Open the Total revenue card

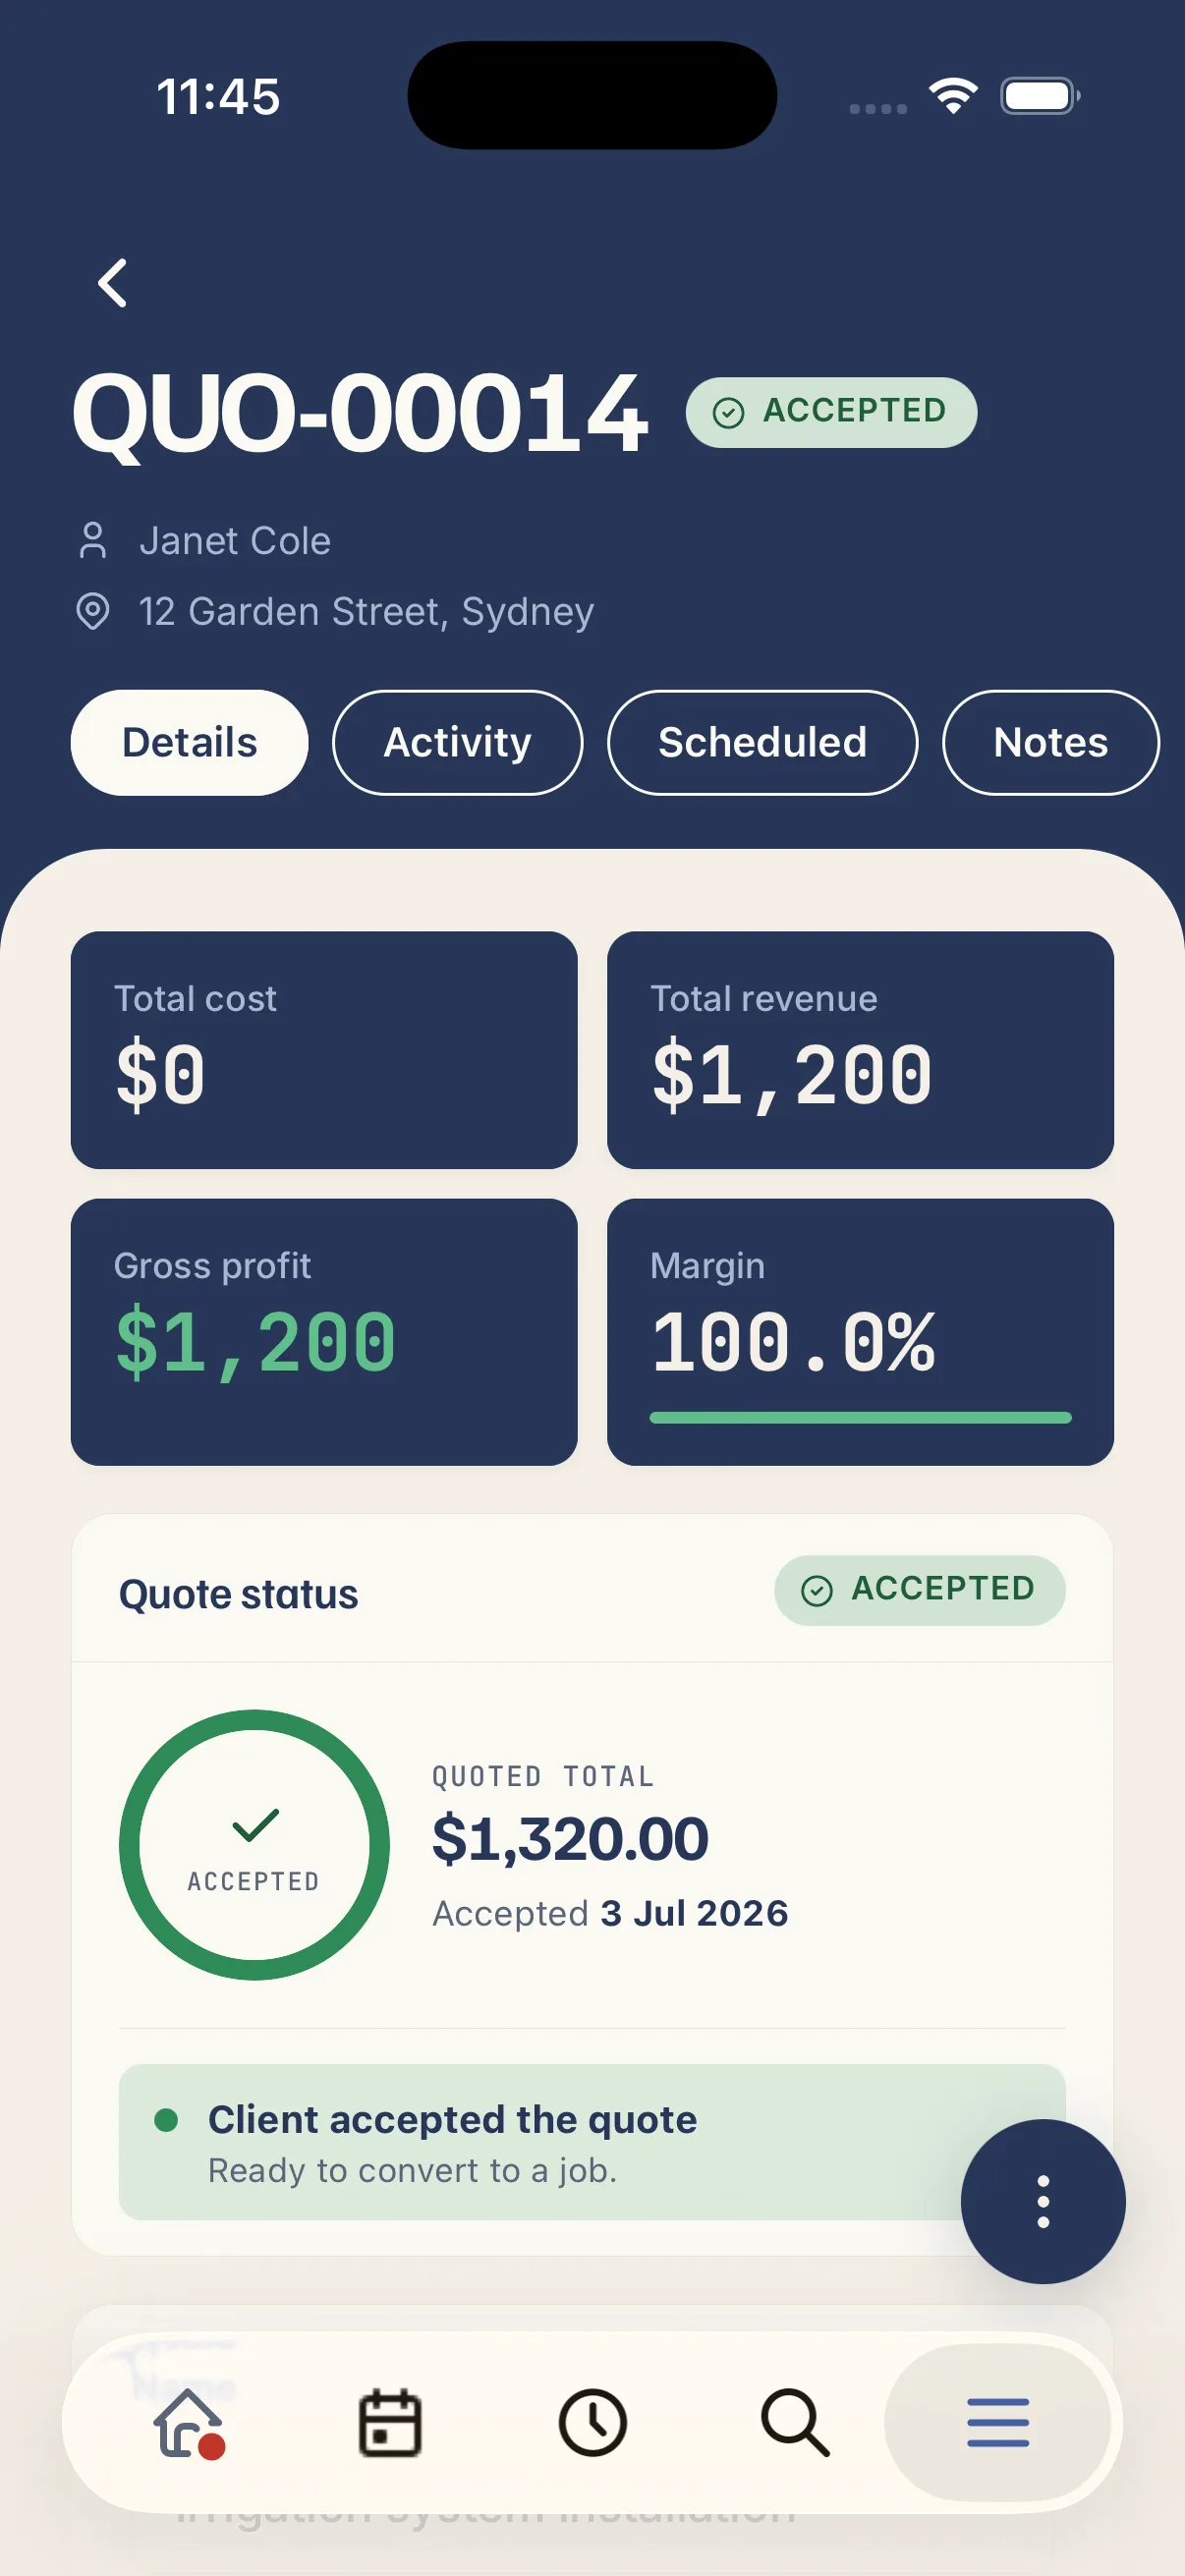tap(860, 1050)
